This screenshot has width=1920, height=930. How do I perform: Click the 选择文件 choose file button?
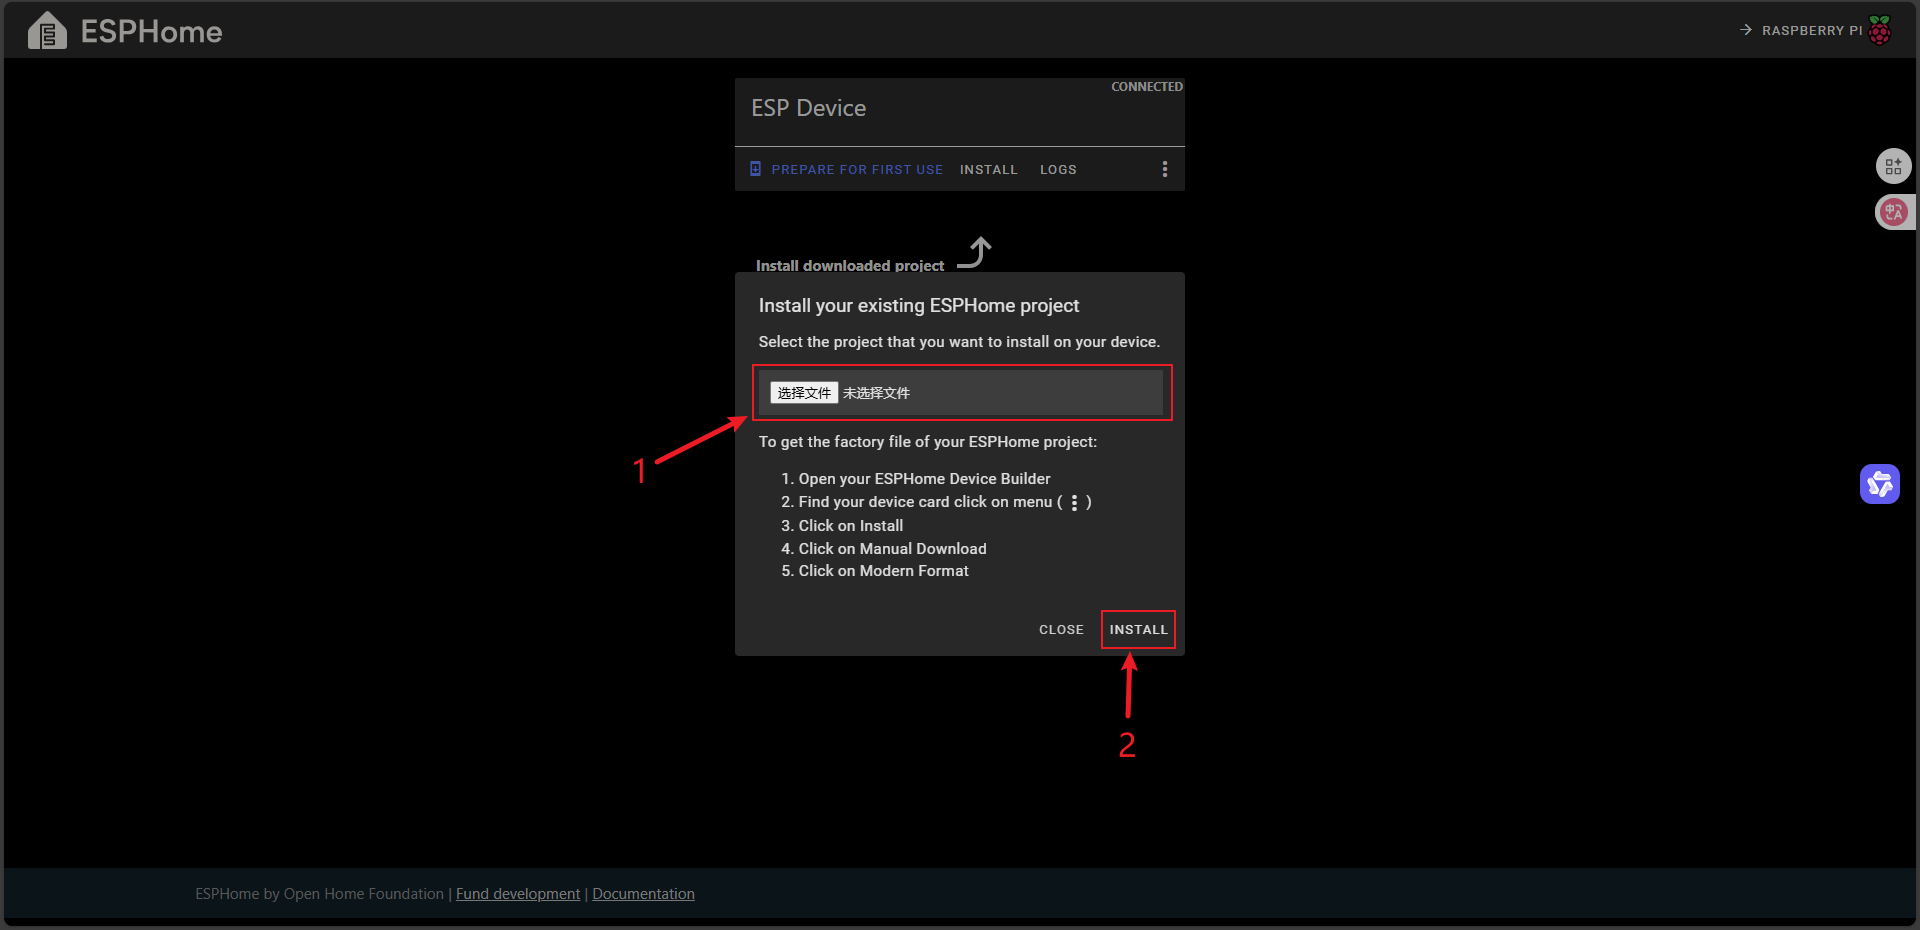click(804, 393)
